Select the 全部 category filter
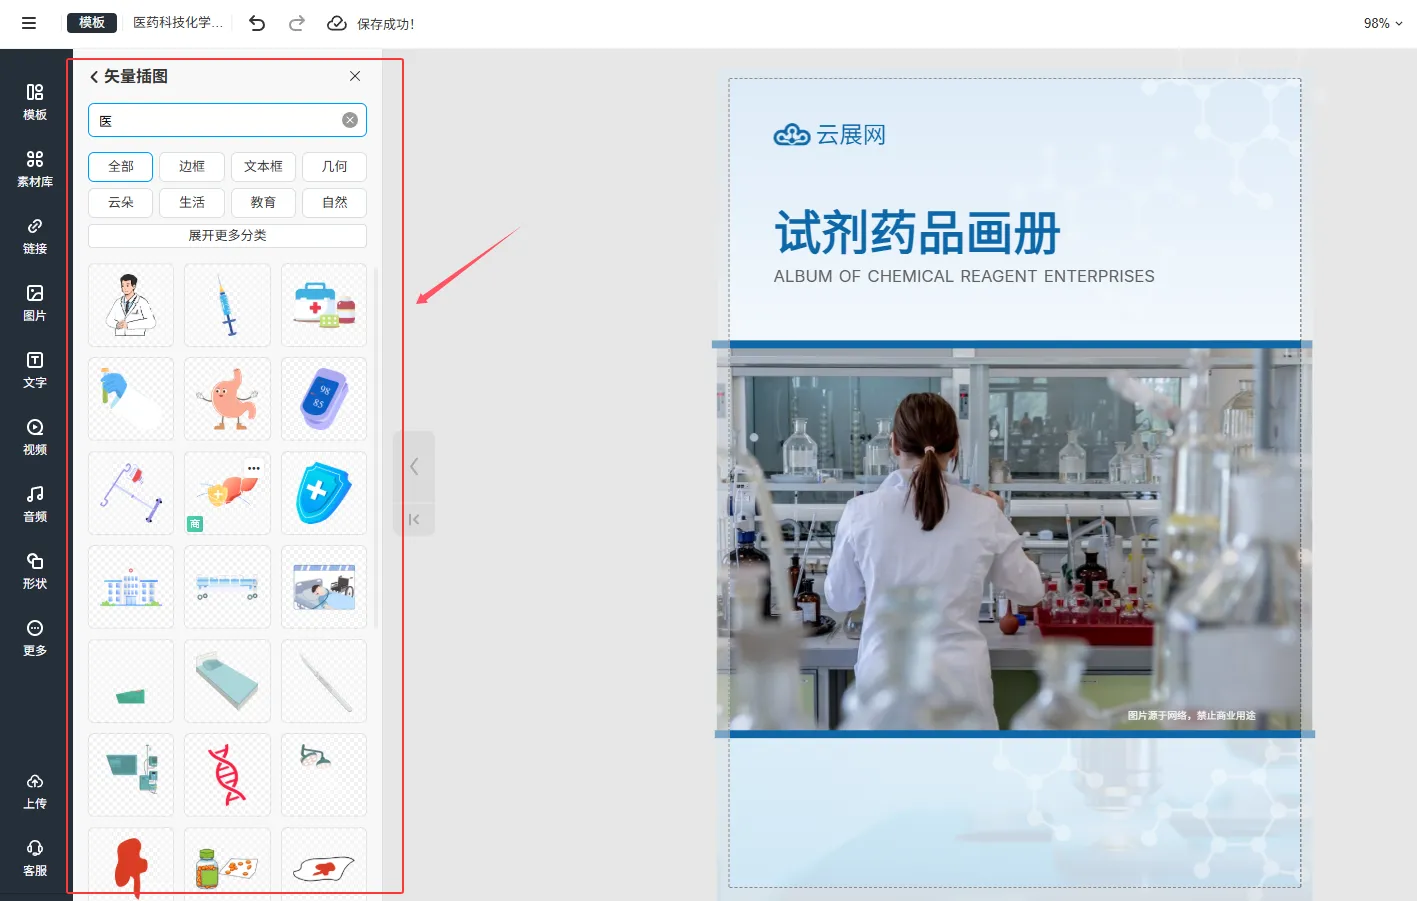This screenshot has height=901, width=1417. pos(120,166)
